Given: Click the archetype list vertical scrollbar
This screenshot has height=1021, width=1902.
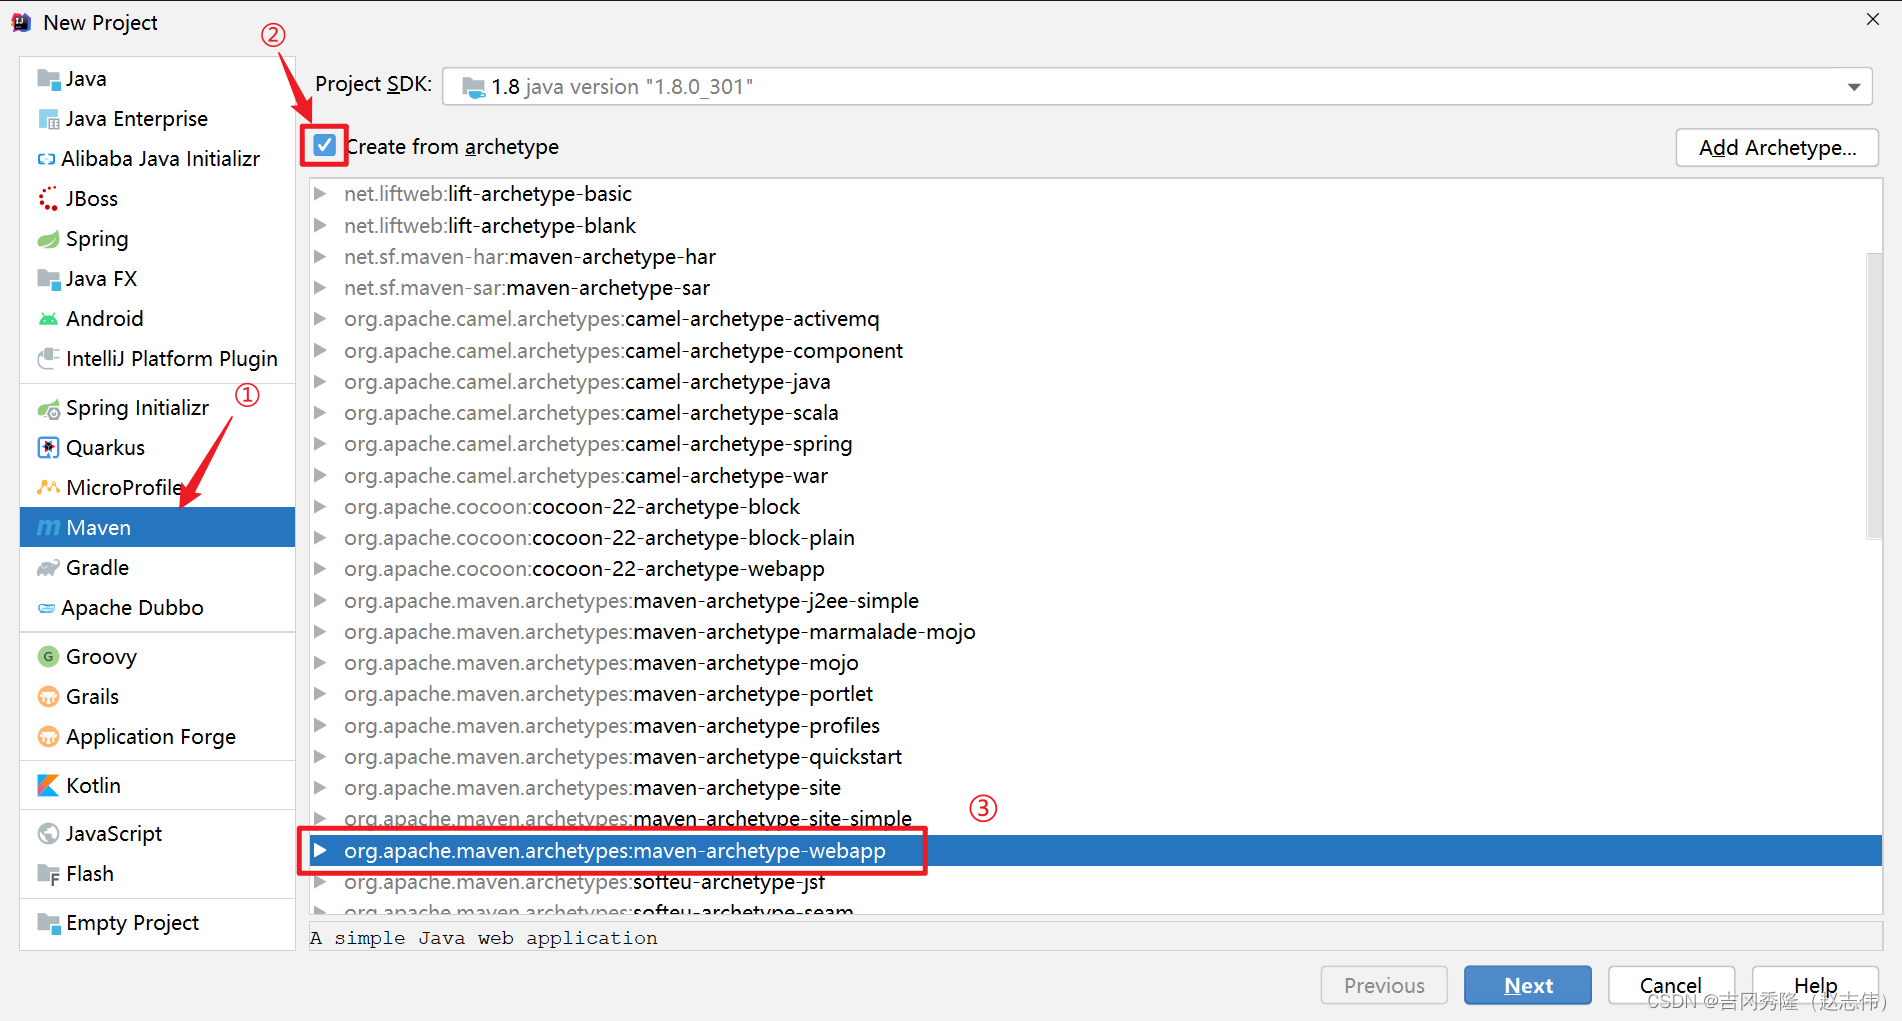Looking at the screenshot, I should pos(1874,395).
